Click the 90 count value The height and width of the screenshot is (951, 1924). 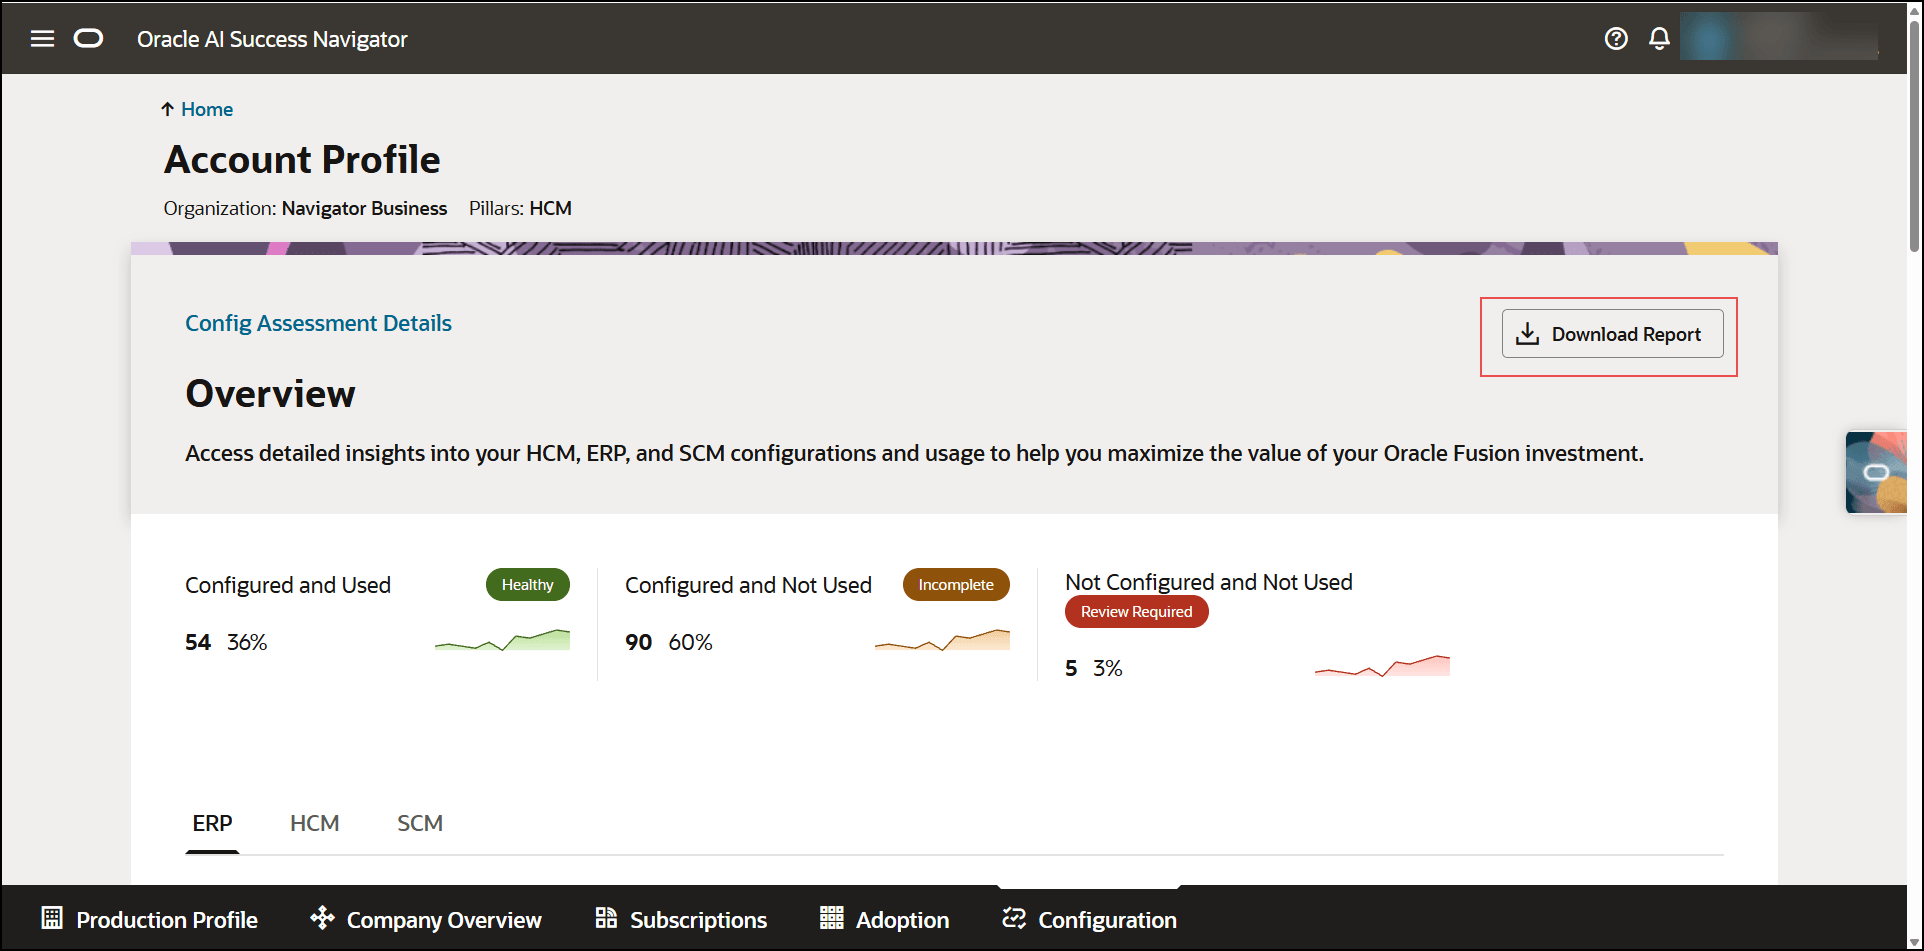(x=639, y=642)
